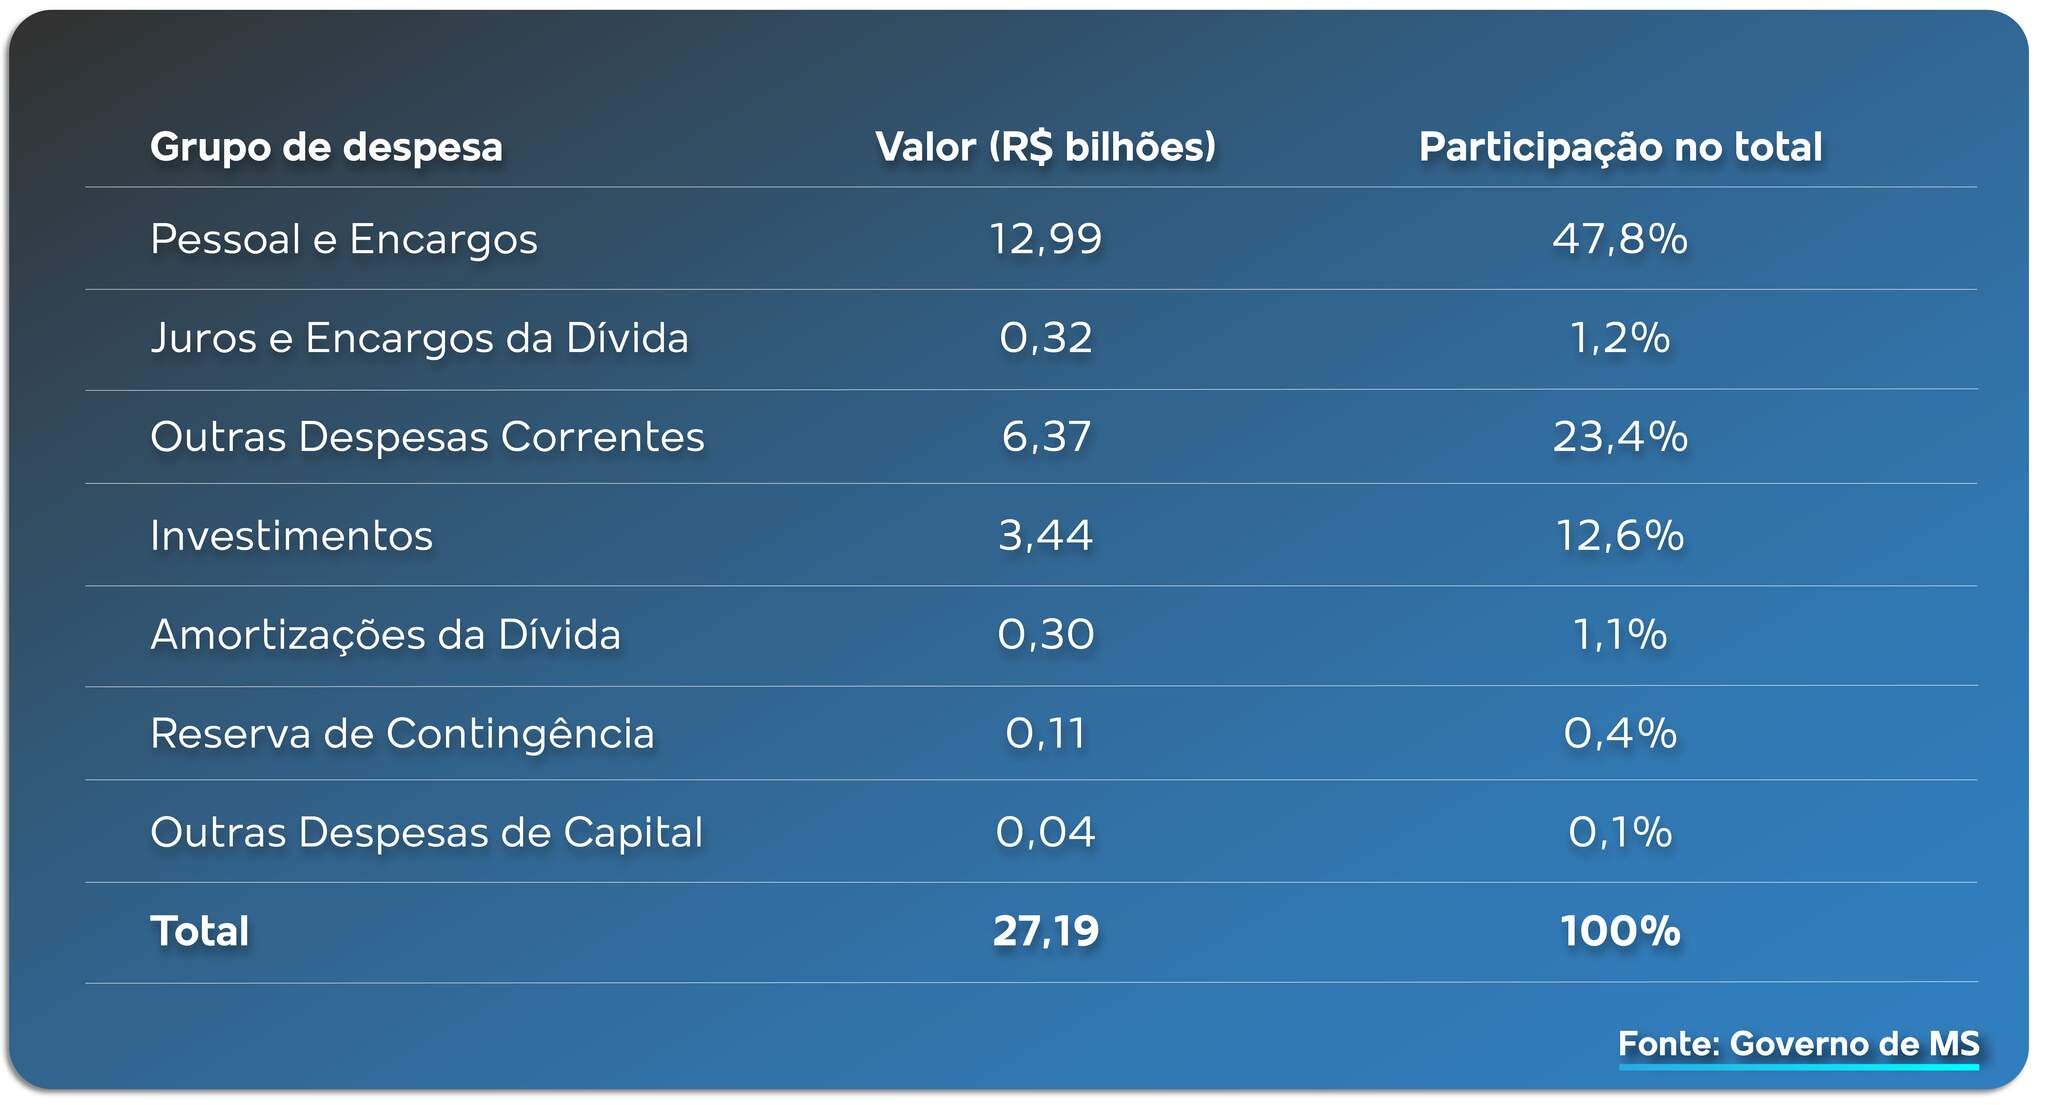Screen dimensions: 2048x1105
Task: Click the 'Grupo de despesa' column header
Action: pos(326,147)
